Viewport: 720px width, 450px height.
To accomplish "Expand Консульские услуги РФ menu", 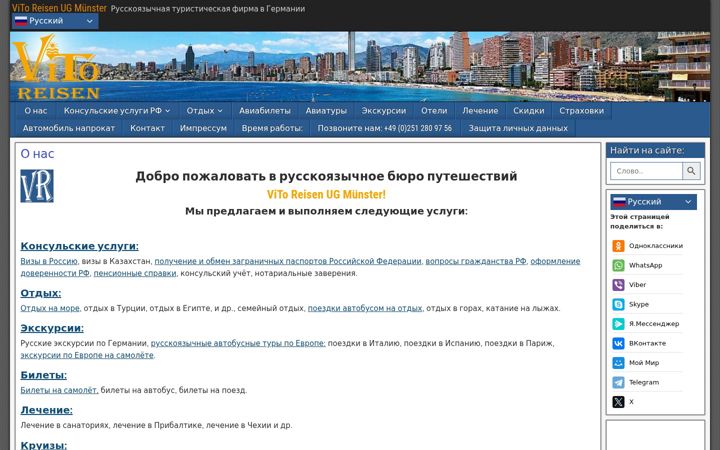I will pos(117,111).
